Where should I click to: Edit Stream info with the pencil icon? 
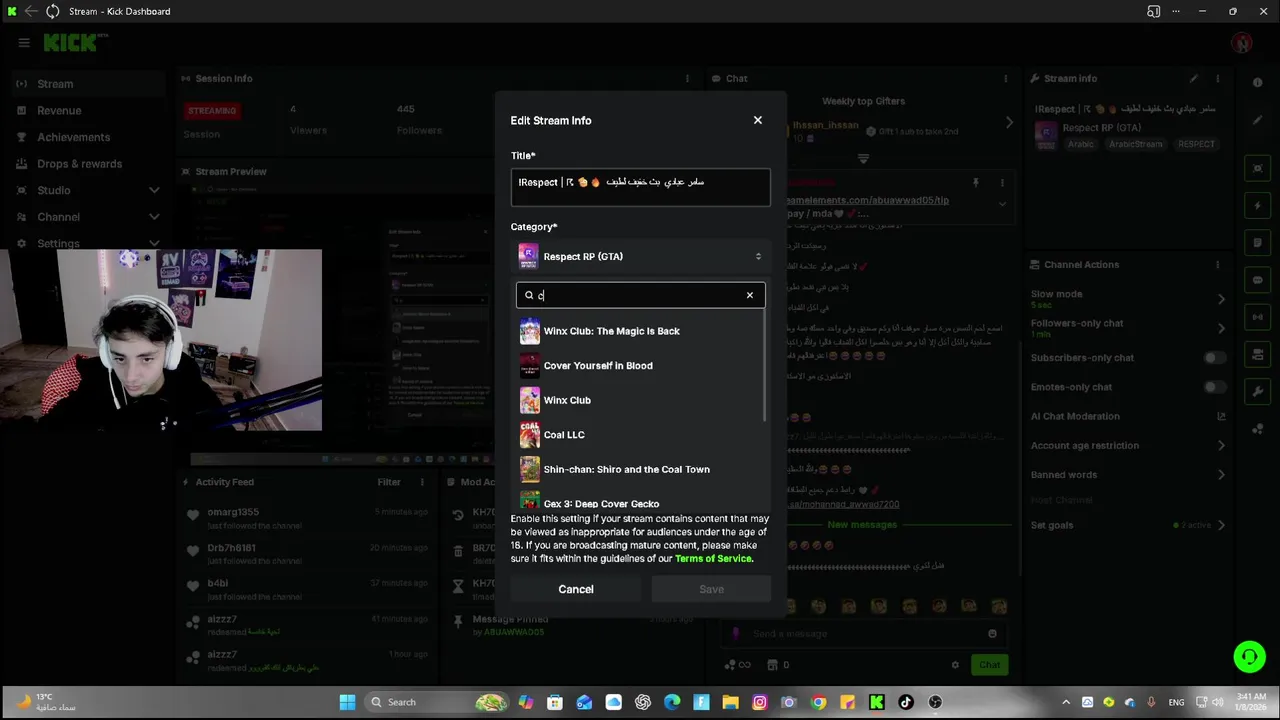click(1193, 78)
